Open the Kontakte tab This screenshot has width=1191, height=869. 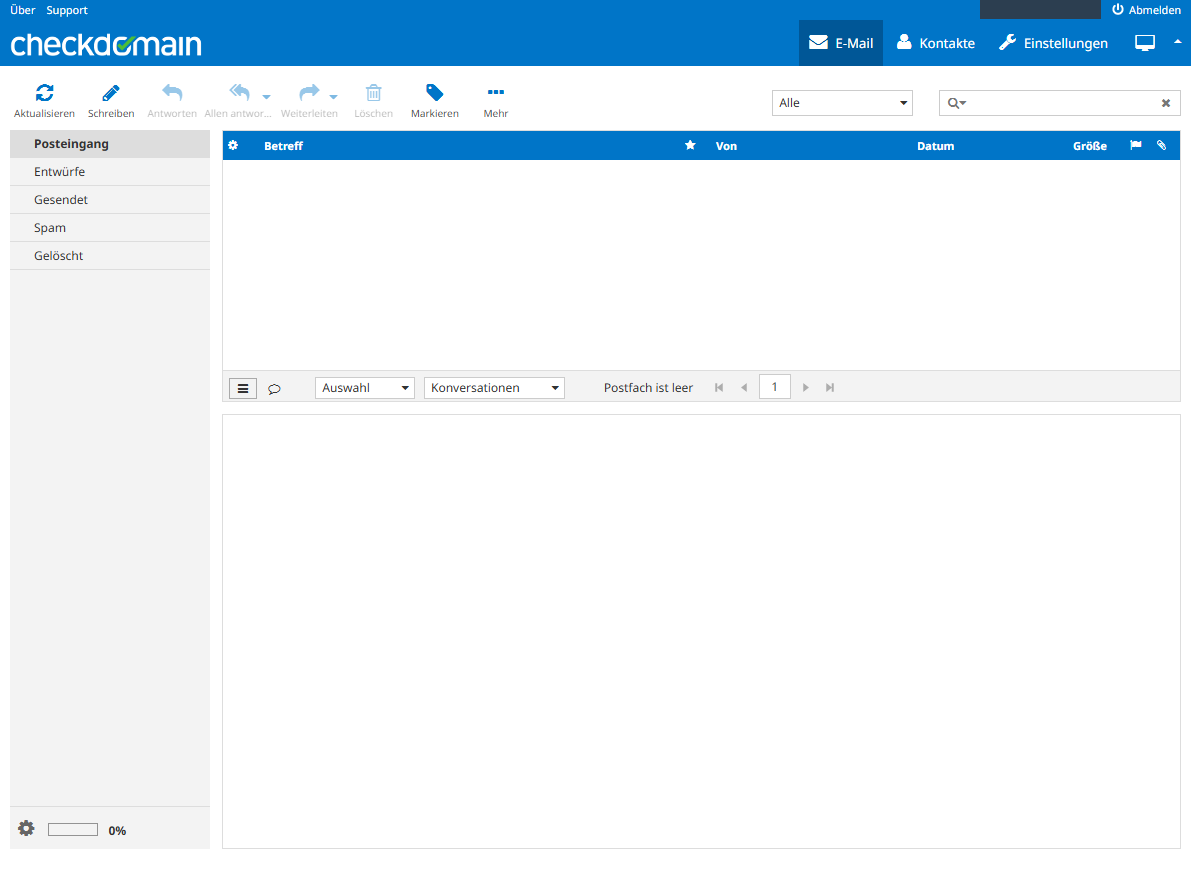pos(936,43)
